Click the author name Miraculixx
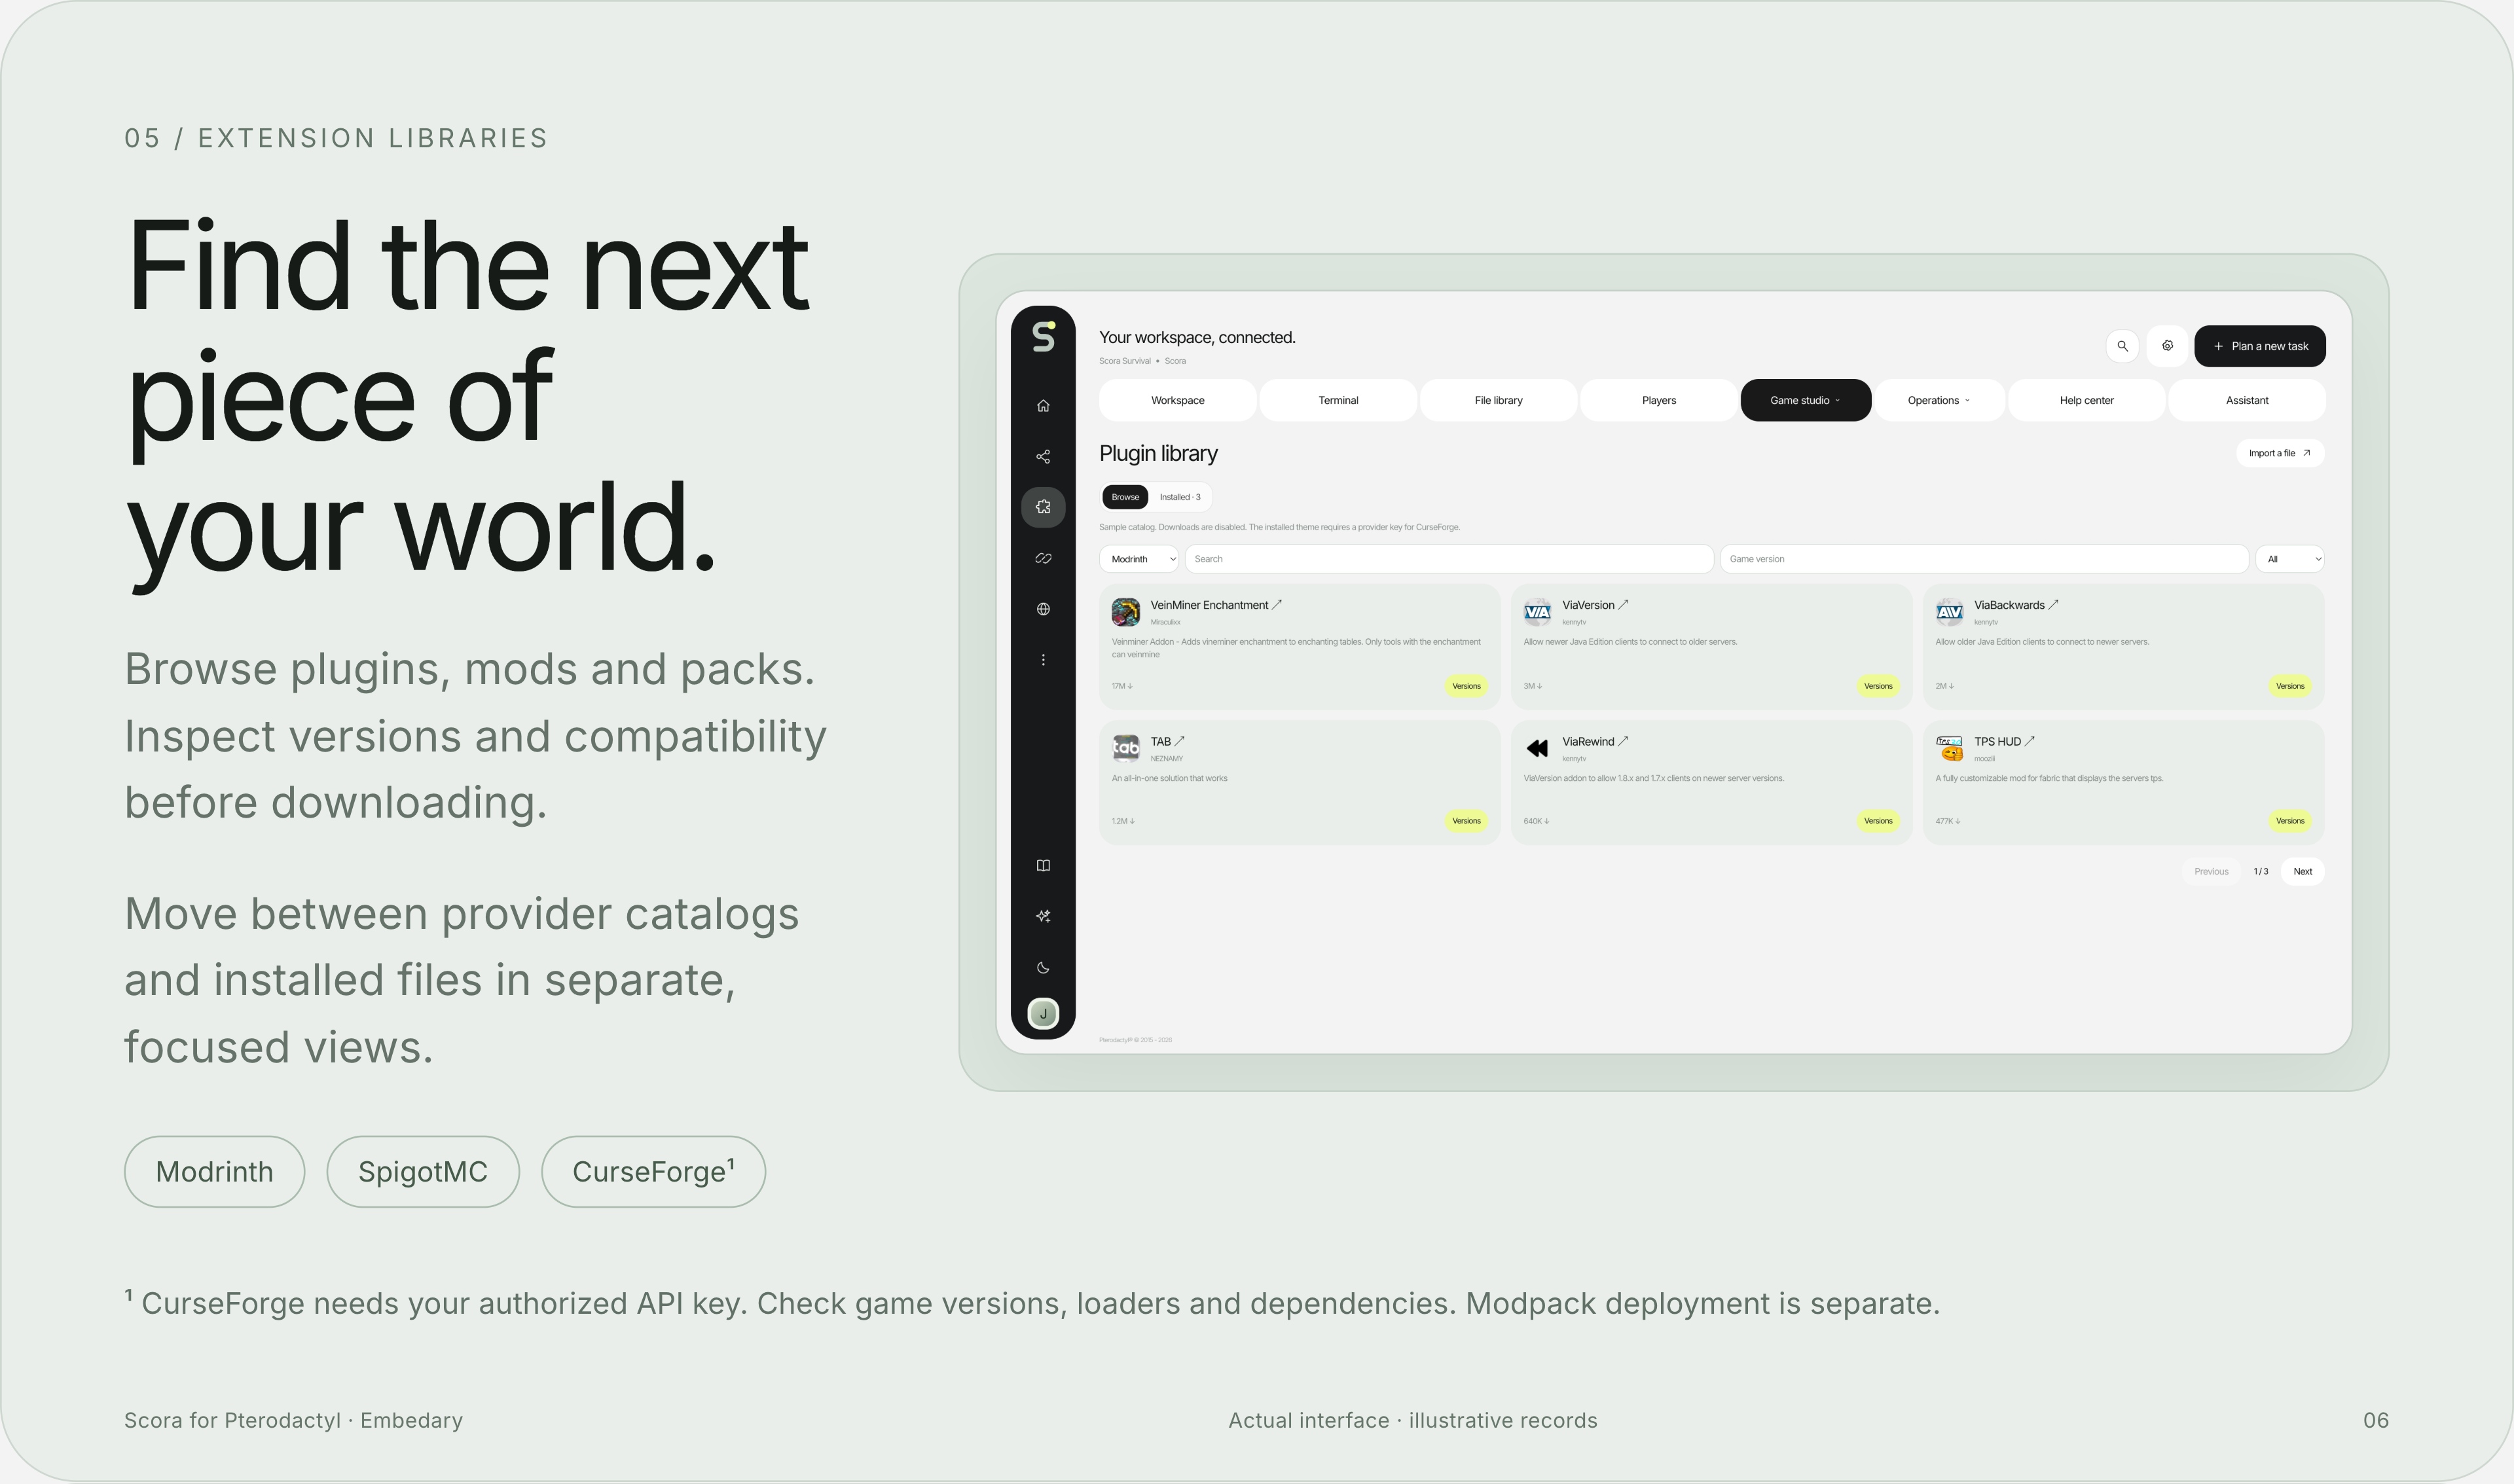2514x1484 pixels. point(1165,622)
